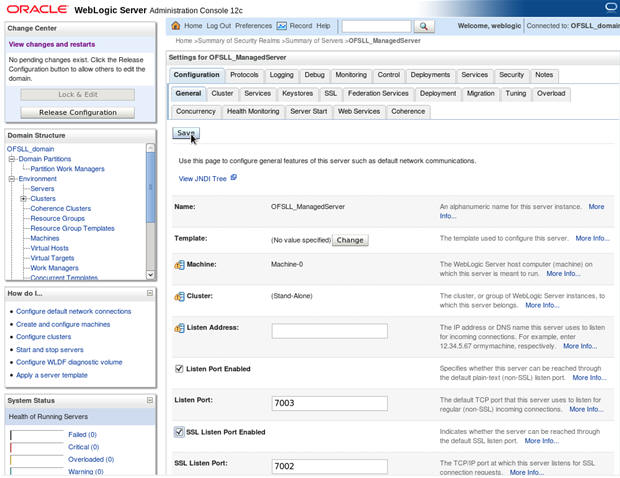
Task: Click Domain Structure scroll down arrow
Action: [150, 275]
